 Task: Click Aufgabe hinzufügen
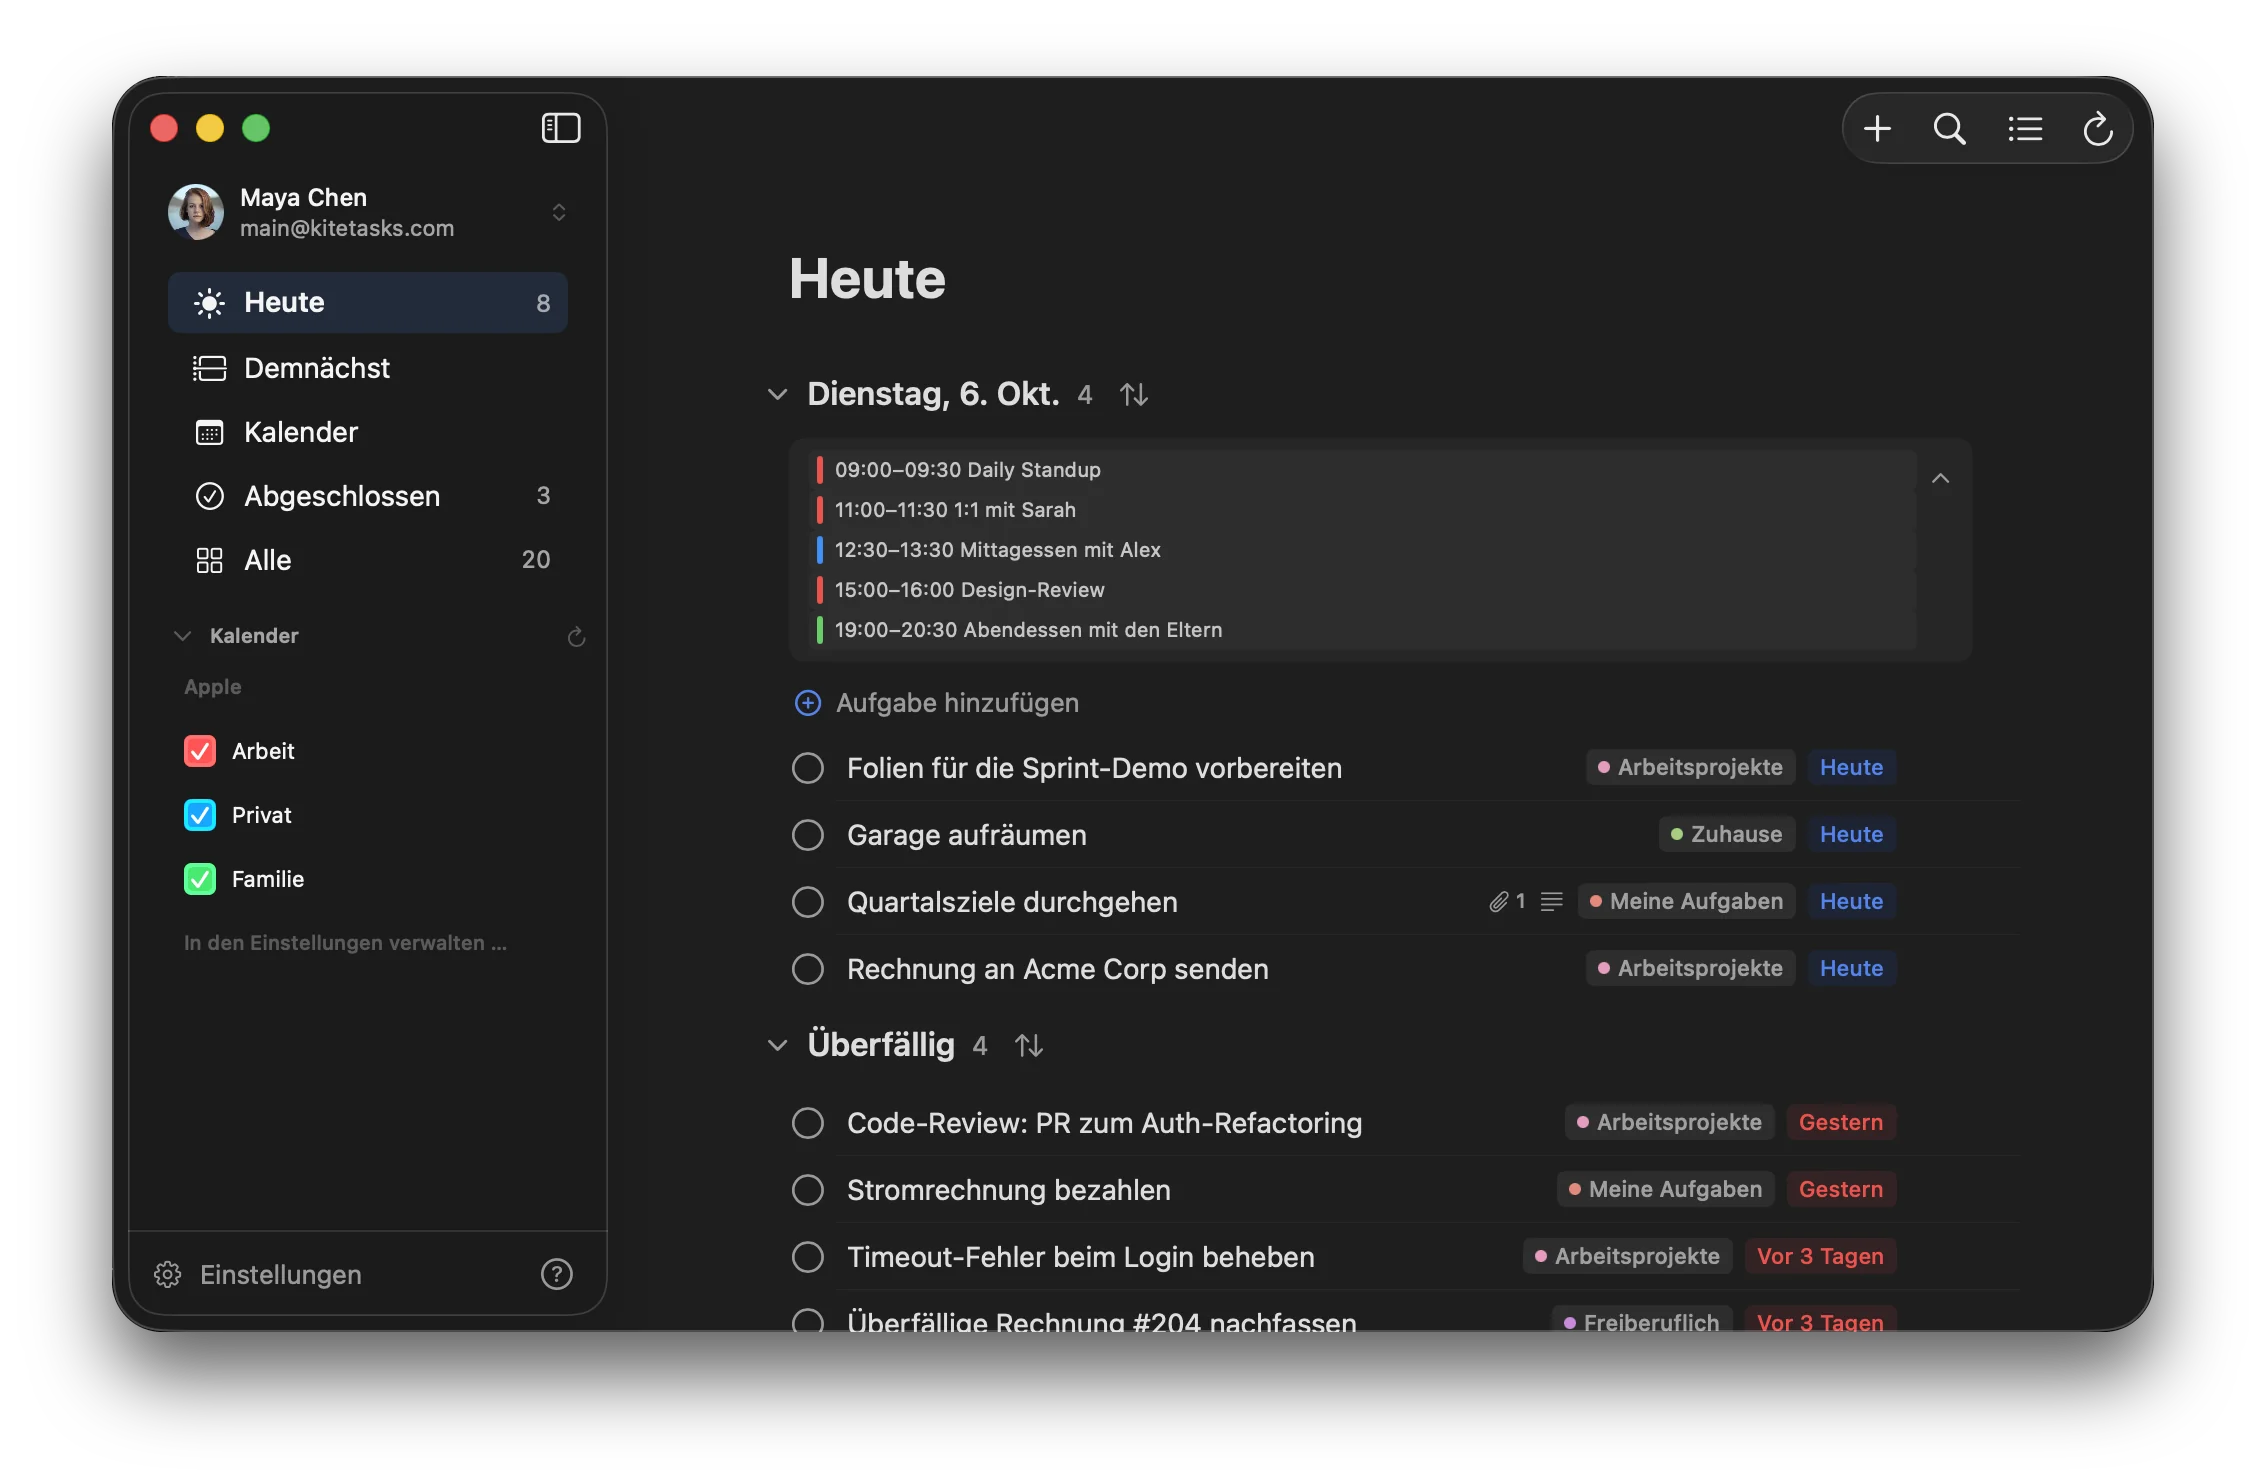click(936, 703)
